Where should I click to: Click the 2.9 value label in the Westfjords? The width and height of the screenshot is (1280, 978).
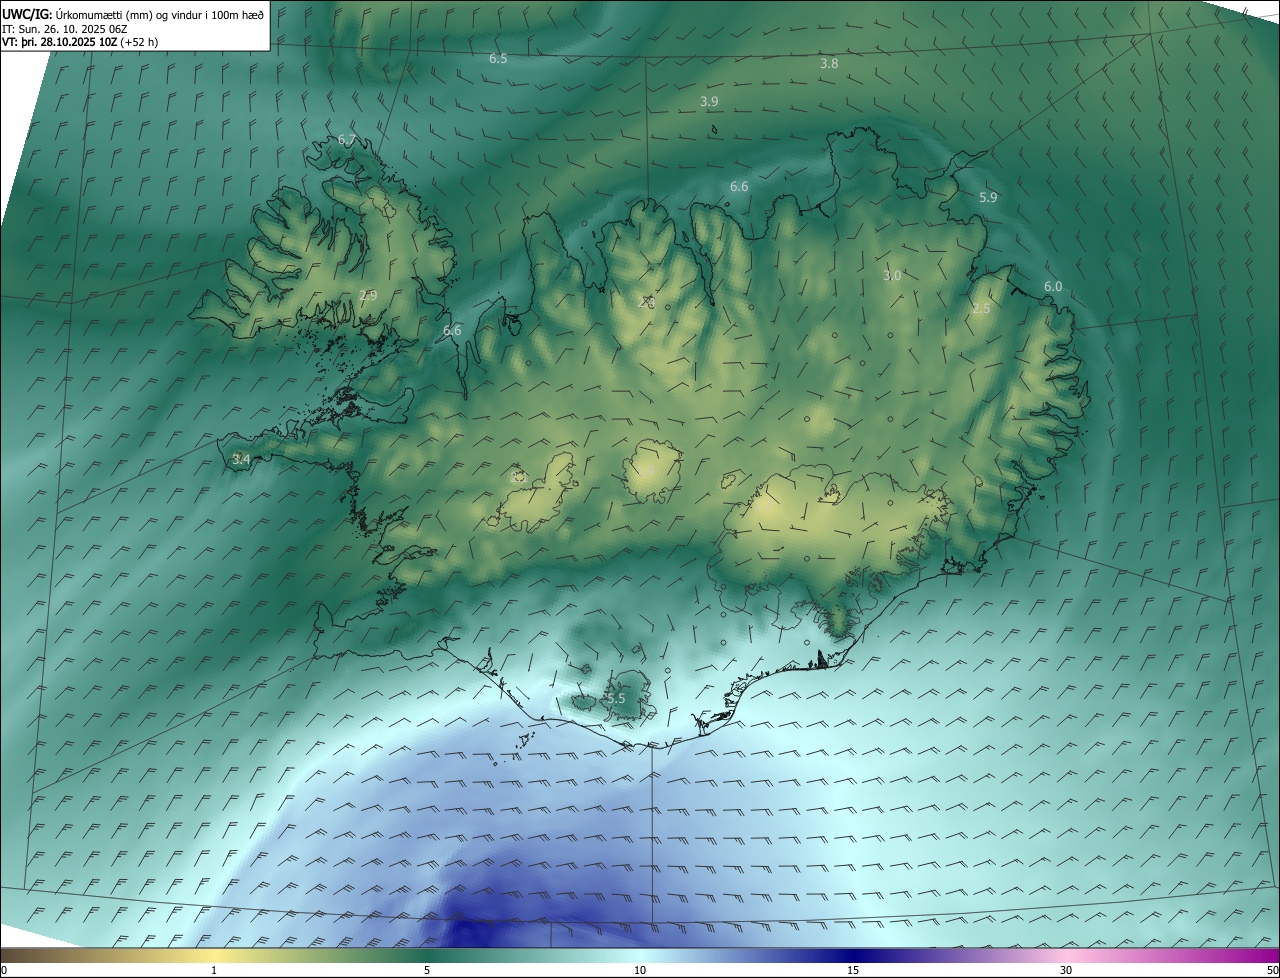tap(368, 296)
